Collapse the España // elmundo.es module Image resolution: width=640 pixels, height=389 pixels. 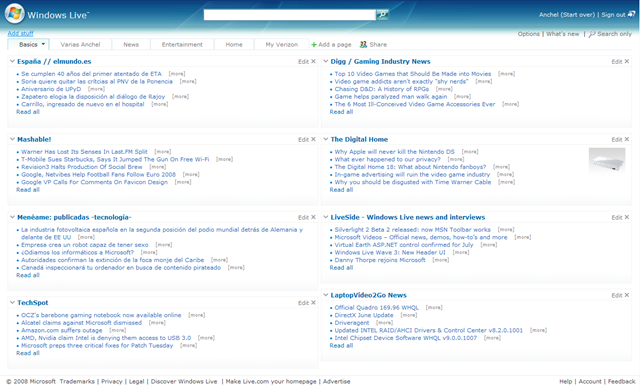click(x=12, y=61)
